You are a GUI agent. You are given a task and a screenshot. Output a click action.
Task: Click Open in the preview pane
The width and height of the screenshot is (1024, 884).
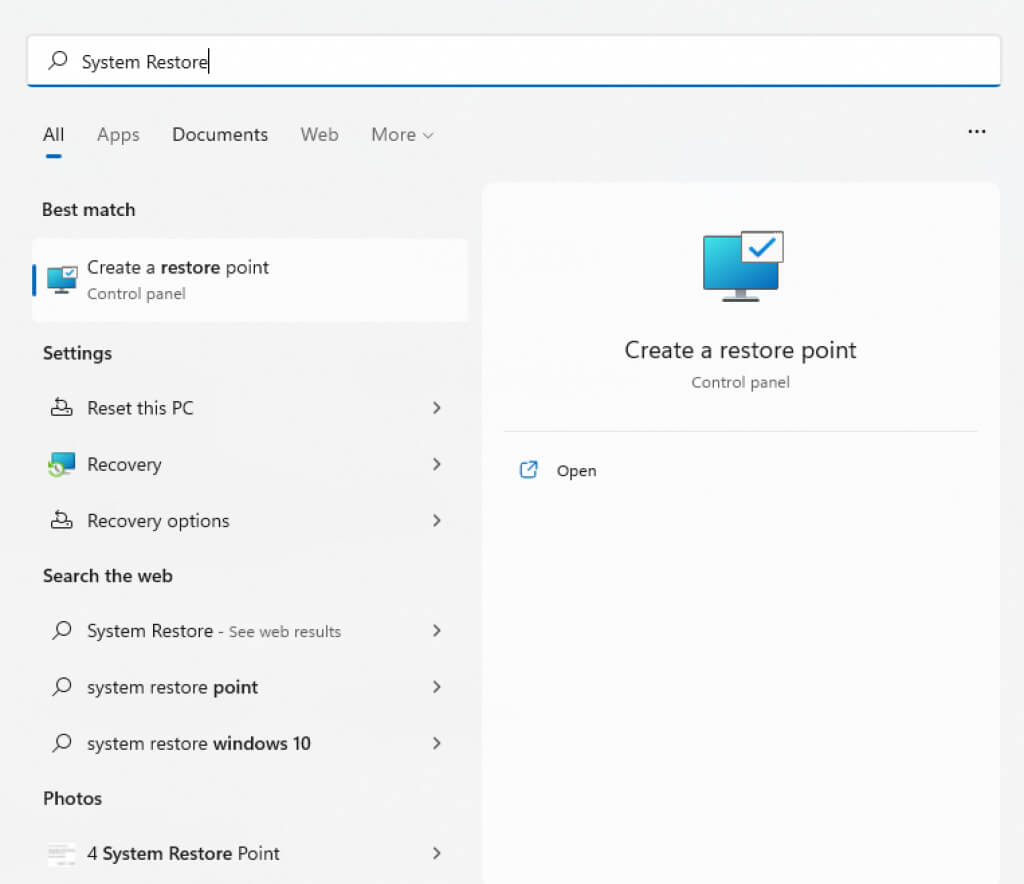[x=576, y=471]
